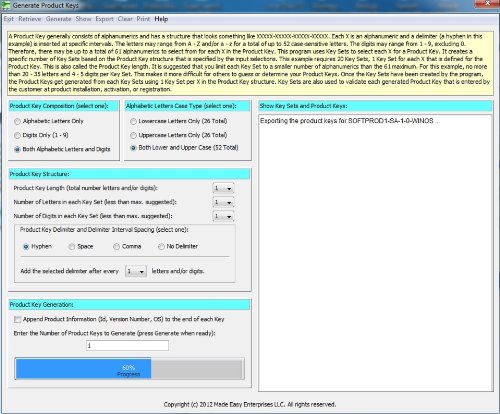
Task: Click the Product Key Composition header
Action: pyautogui.click(x=63, y=106)
